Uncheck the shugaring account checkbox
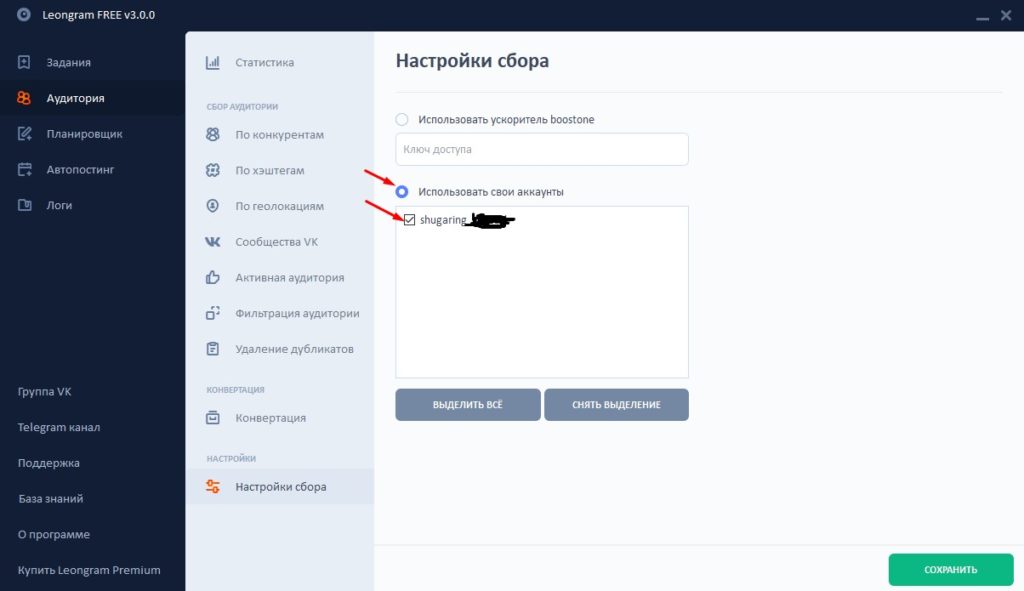 click(x=409, y=220)
